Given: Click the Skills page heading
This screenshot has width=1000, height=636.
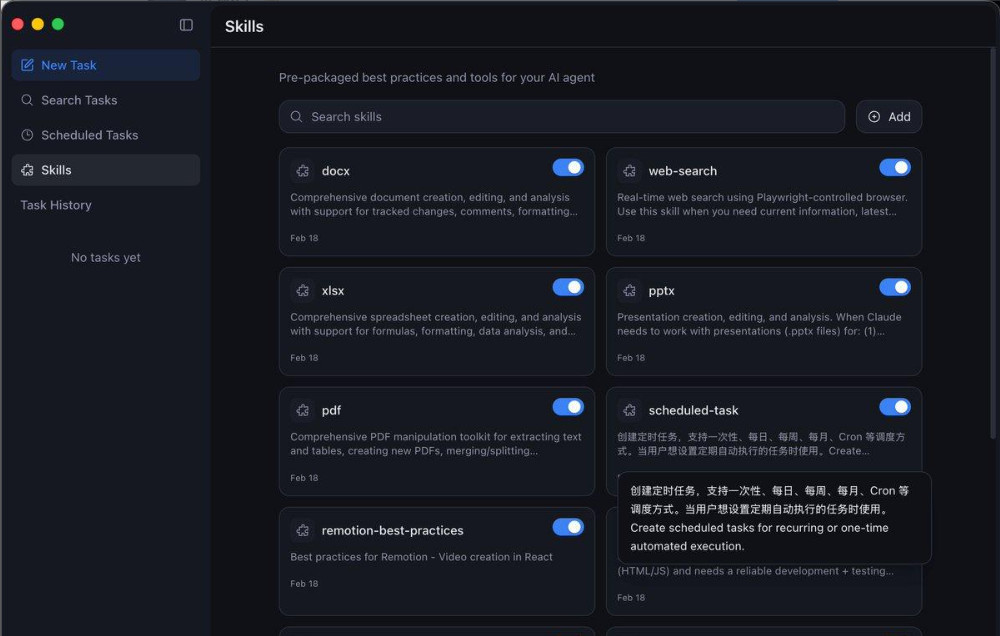Looking at the screenshot, I should click(244, 26).
